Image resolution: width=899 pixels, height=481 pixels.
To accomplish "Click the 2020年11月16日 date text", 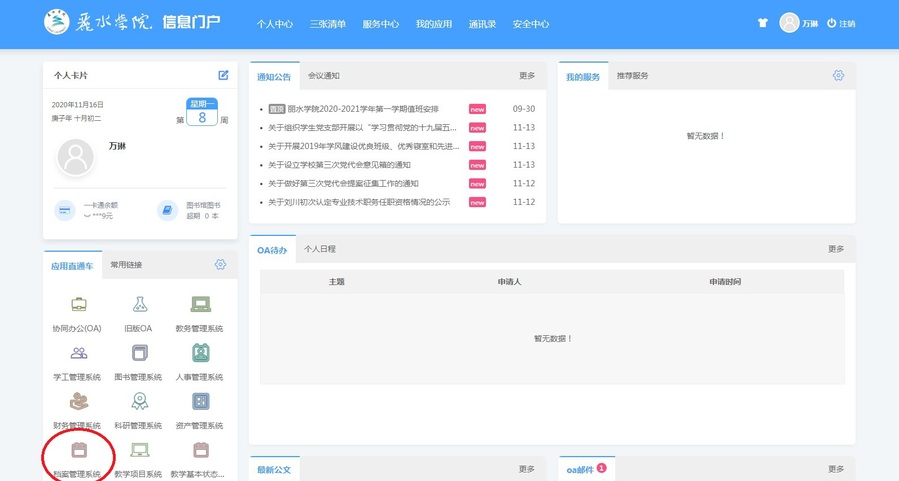I will click(x=77, y=104).
